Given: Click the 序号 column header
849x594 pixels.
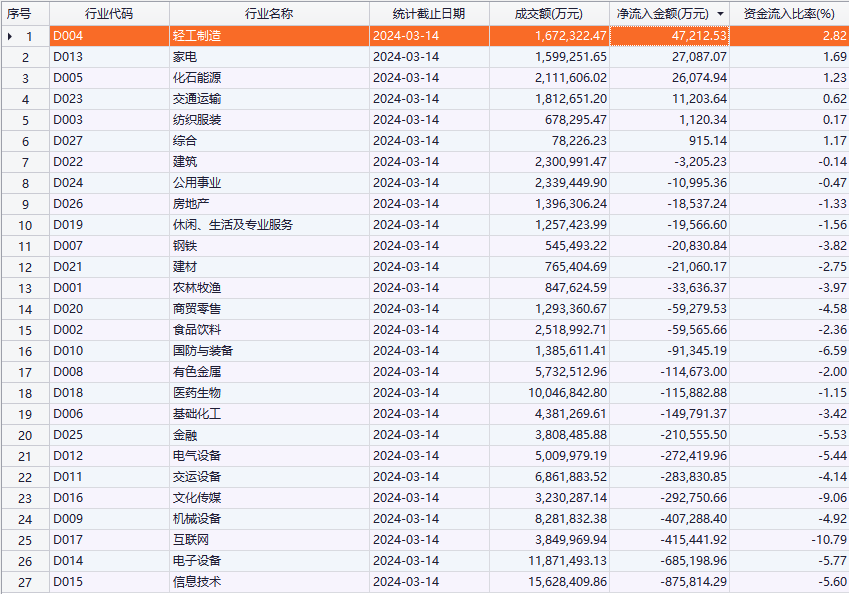Looking at the screenshot, I should [x=20, y=14].
